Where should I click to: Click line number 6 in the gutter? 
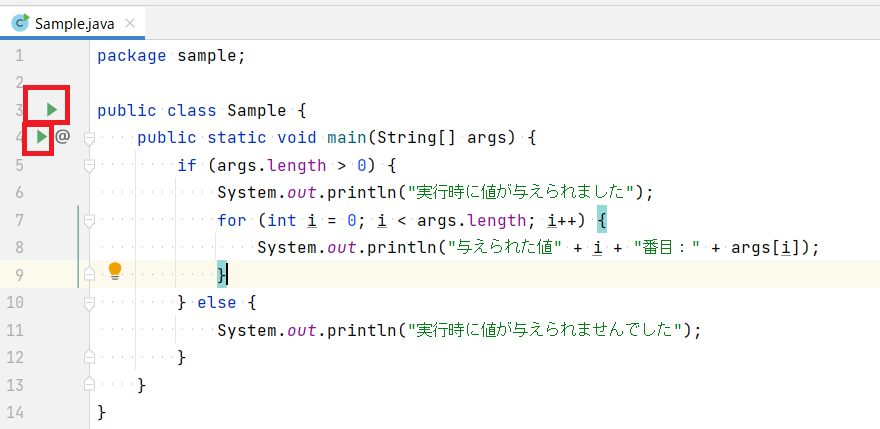(x=19, y=193)
